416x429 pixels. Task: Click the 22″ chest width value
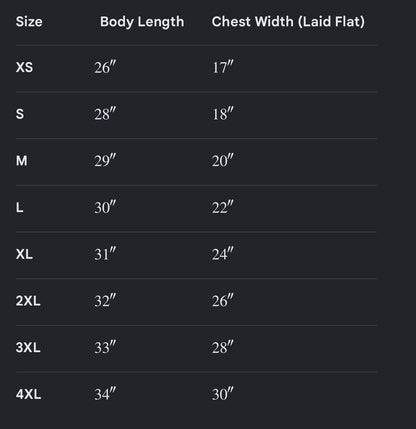click(223, 207)
